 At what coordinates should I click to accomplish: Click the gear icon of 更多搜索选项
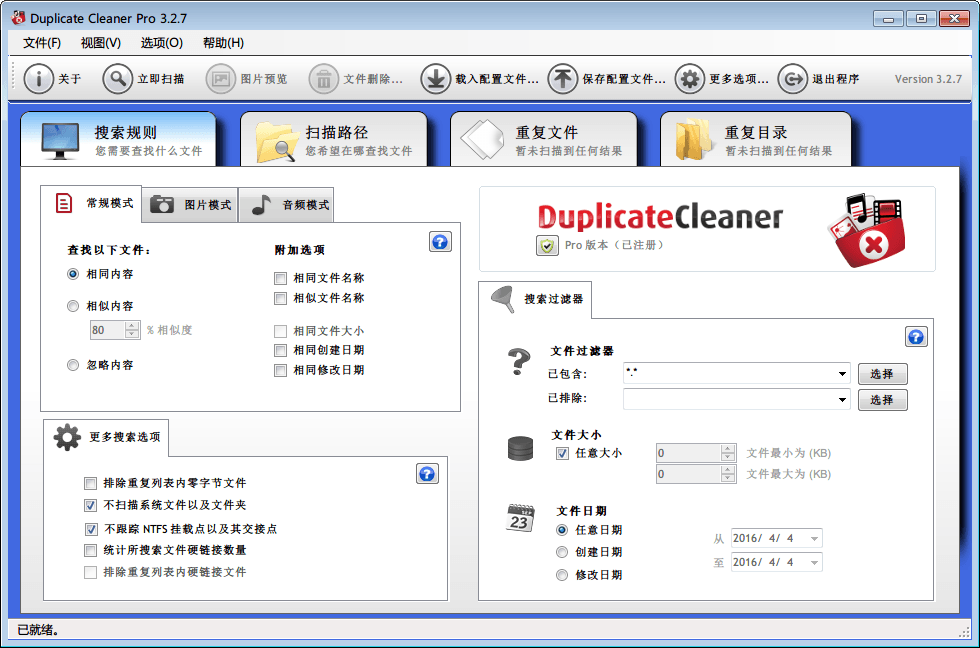pyautogui.click(x=67, y=437)
